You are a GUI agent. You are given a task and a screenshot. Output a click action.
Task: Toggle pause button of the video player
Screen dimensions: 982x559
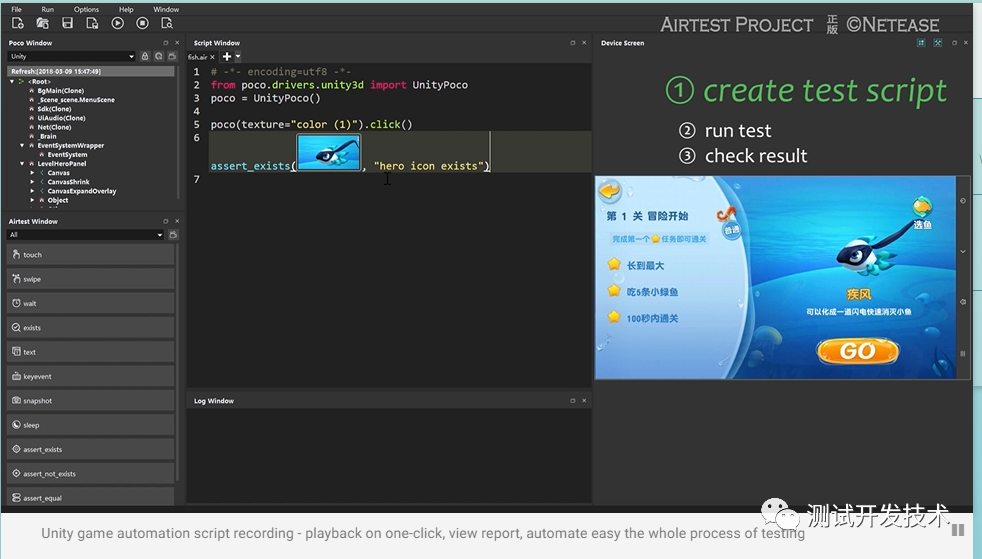pyautogui.click(x=958, y=530)
